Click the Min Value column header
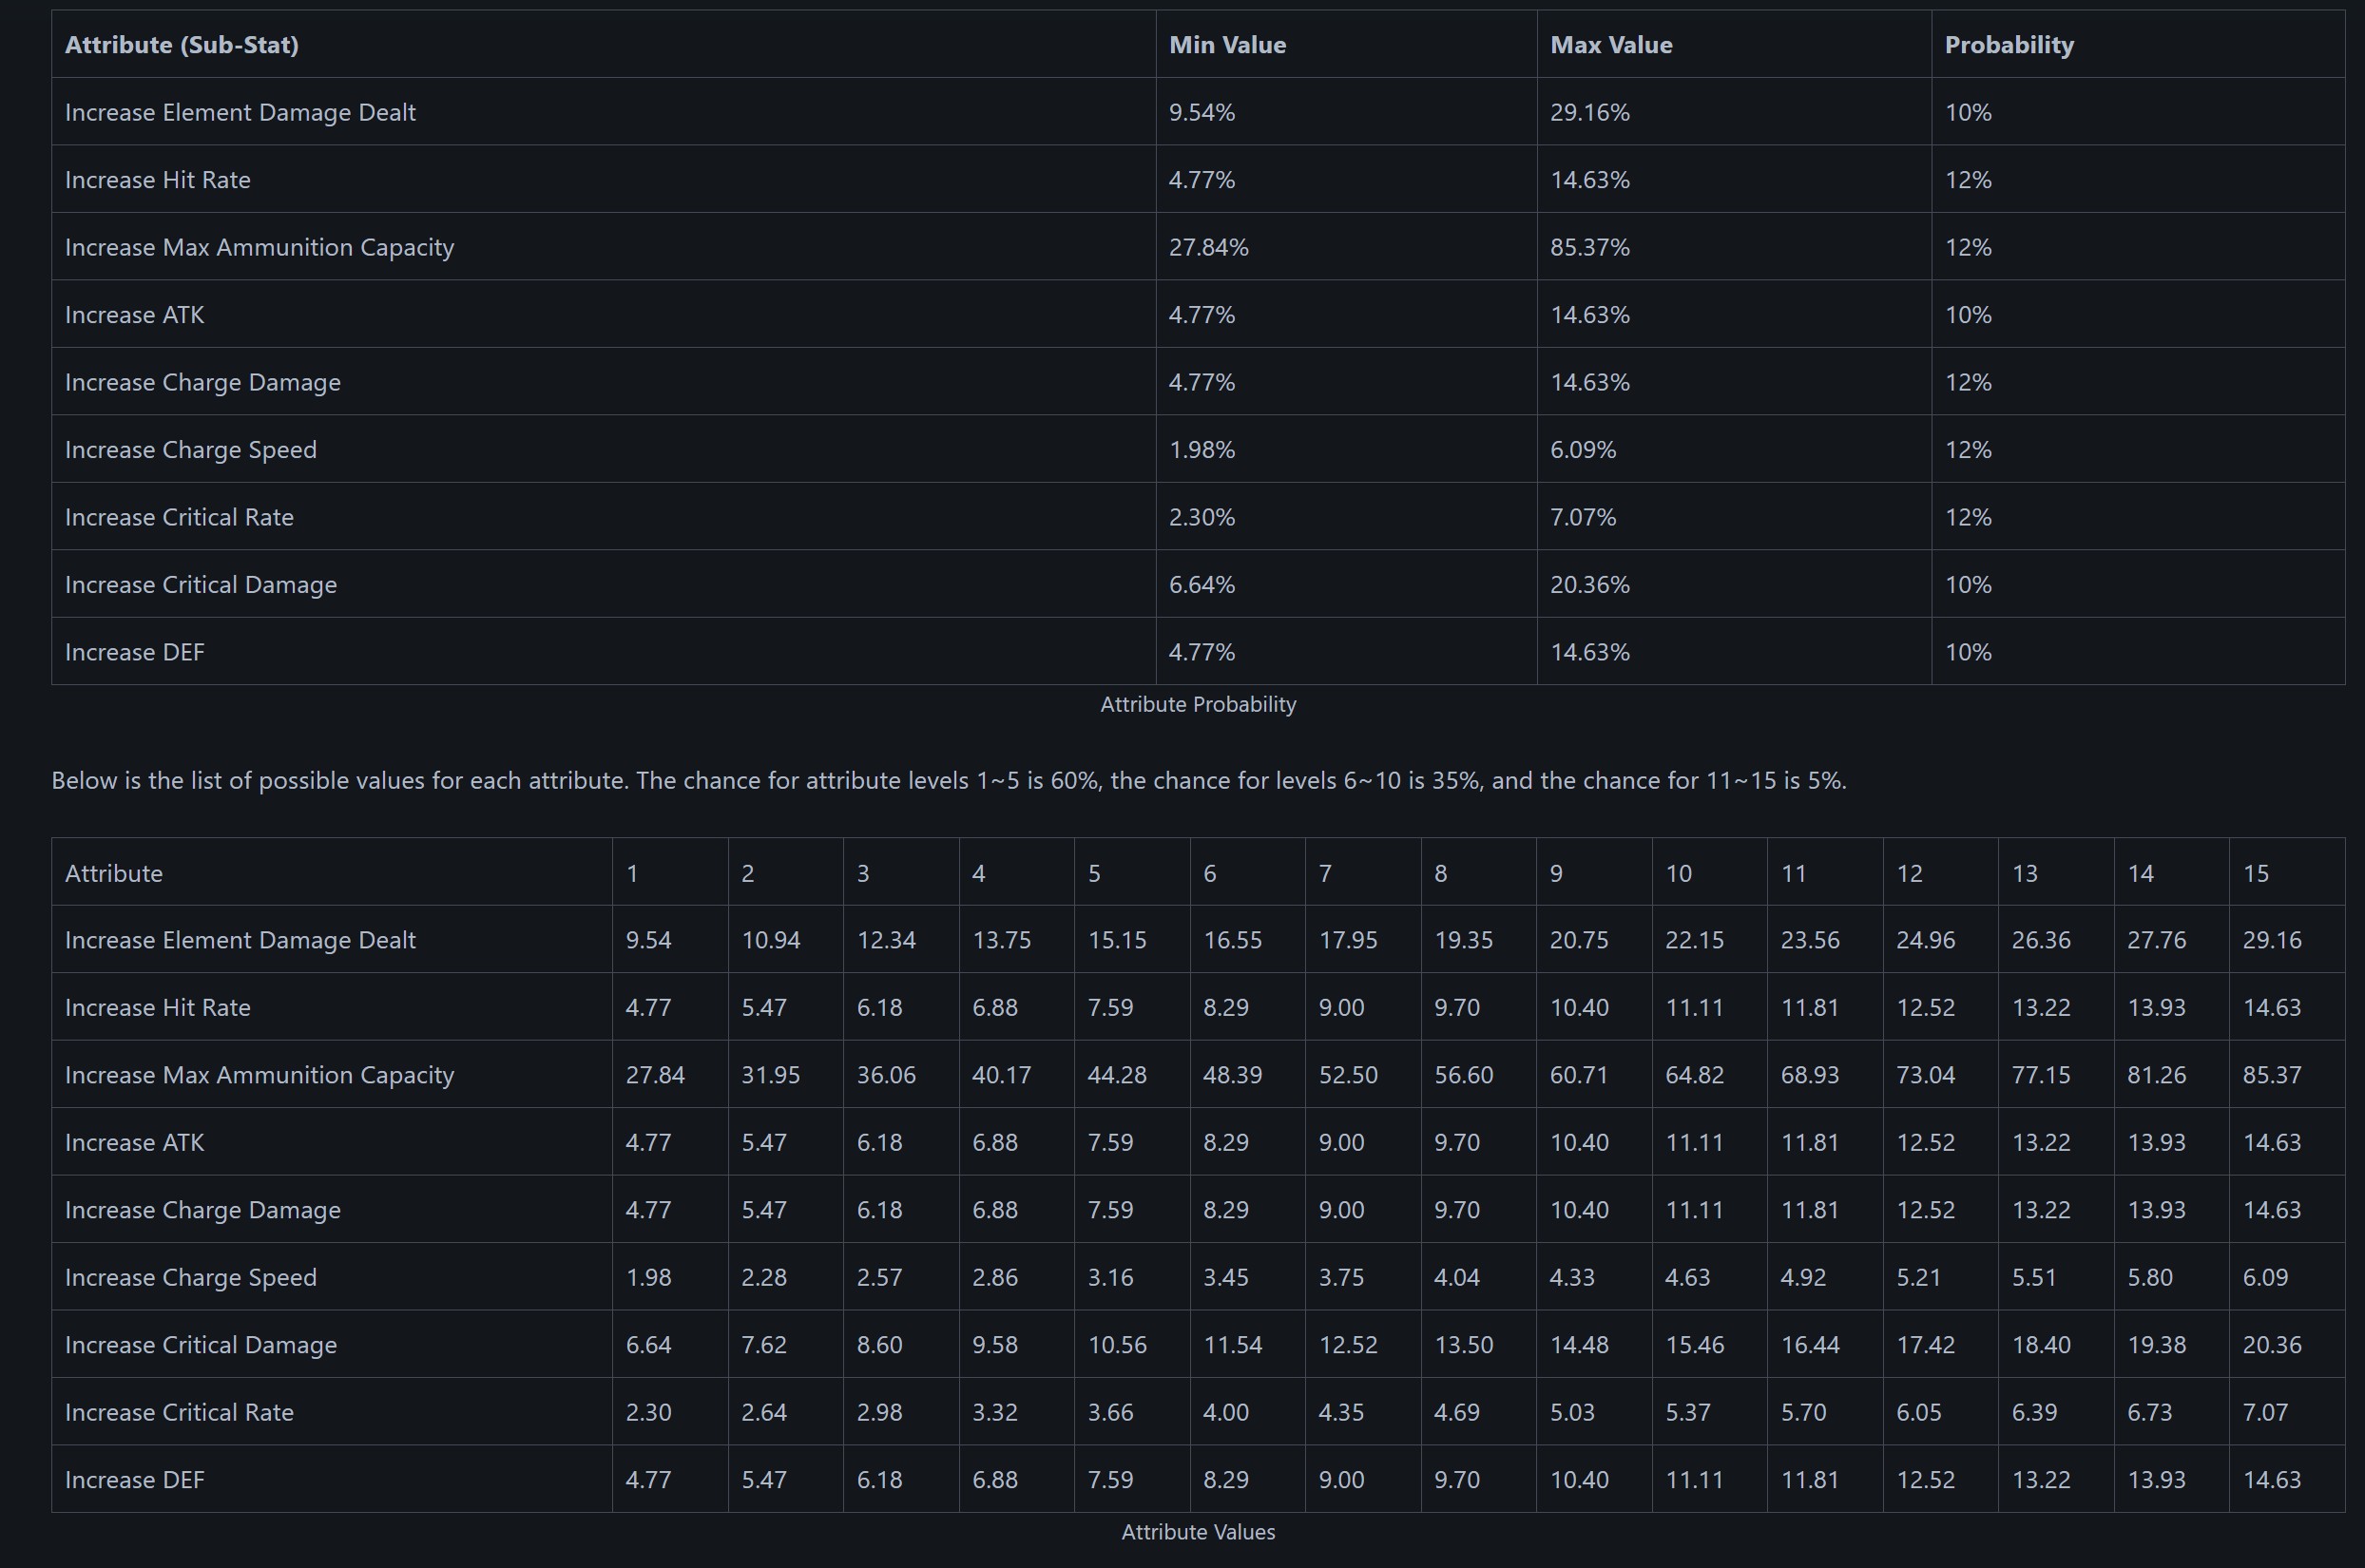Image resolution: width=2365 pixels, height=1568 pixels. pyautogui.click(x=1227, y=45)
